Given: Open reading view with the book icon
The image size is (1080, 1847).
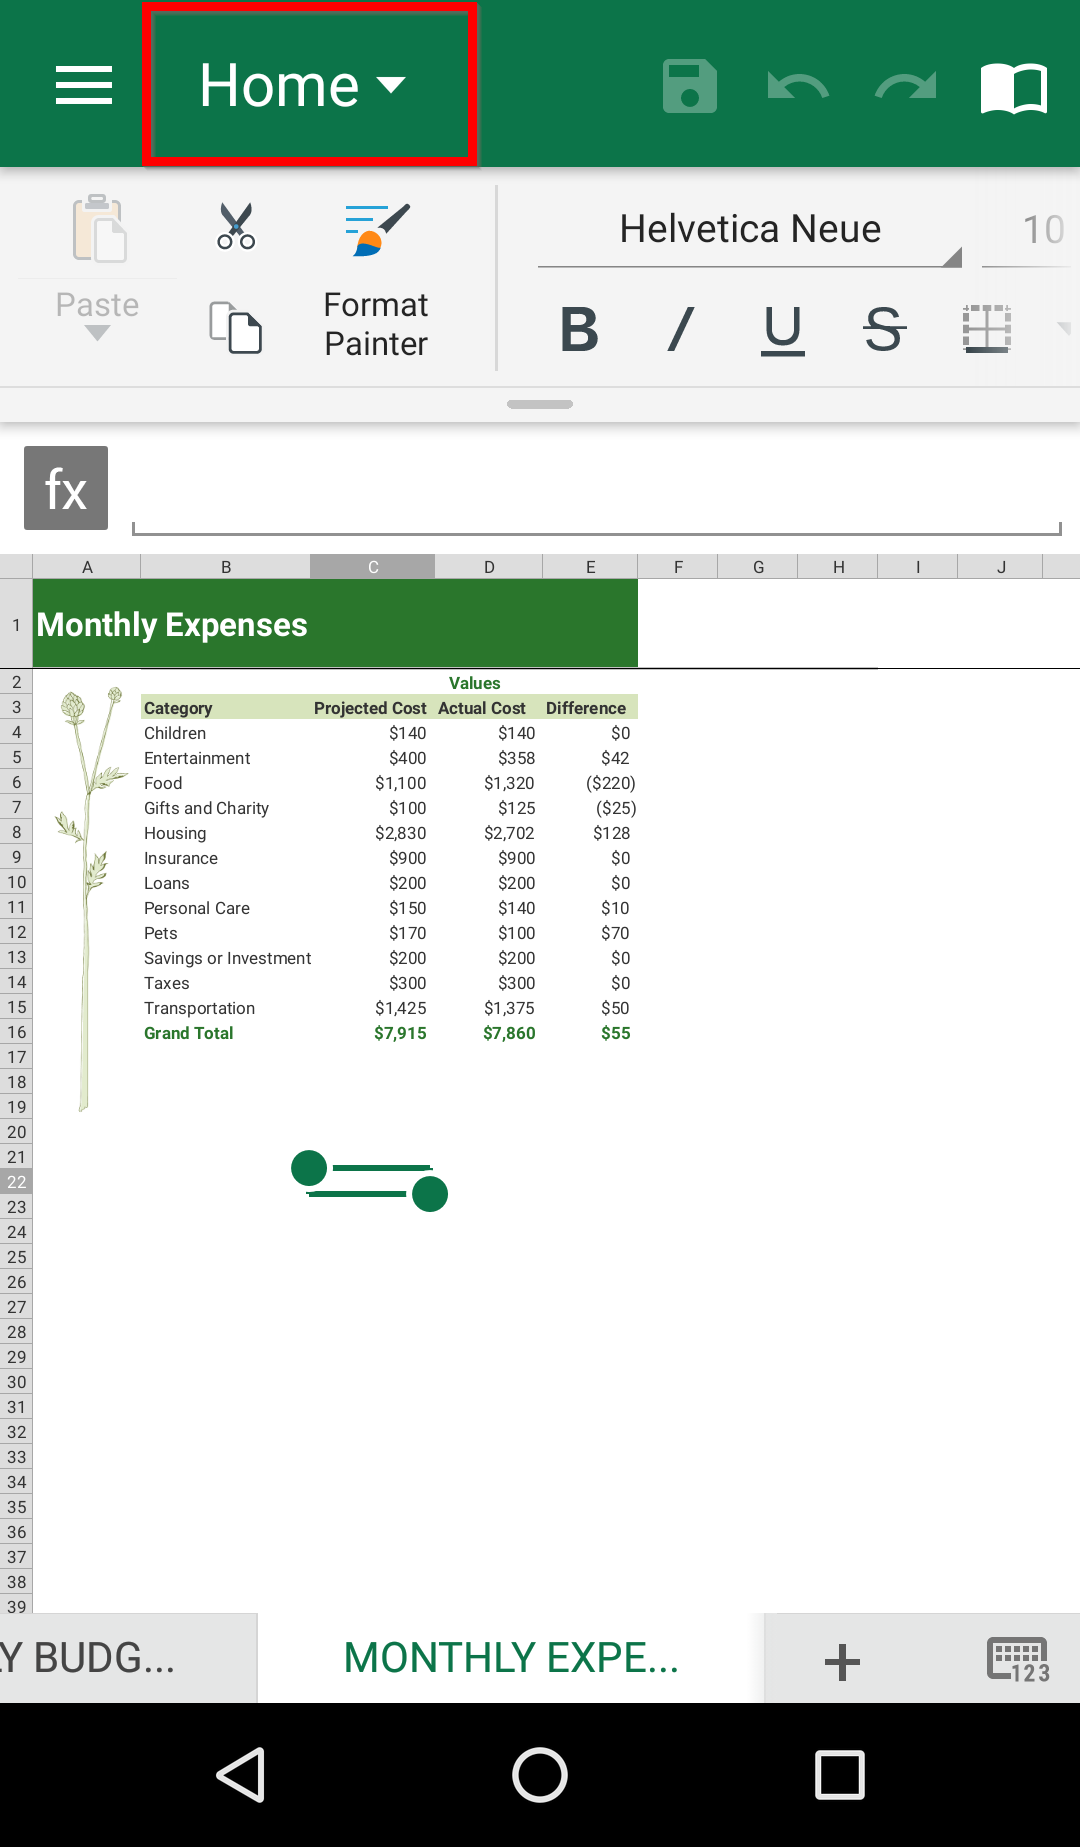Looking at the screenshot, I should (x=1014, y=88).
